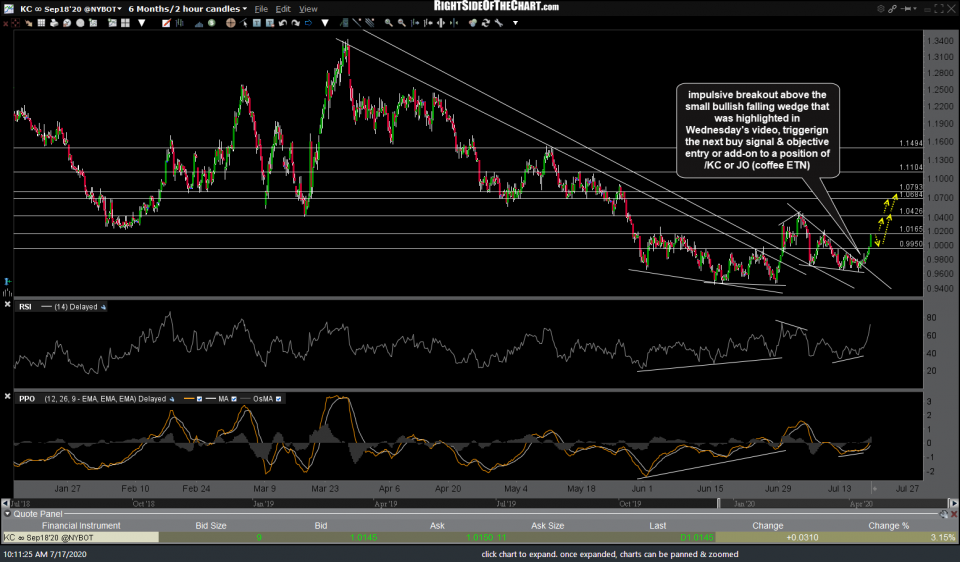Click the RSI settings wrench icon
The image size is (960, 562).
coord(105,306)
